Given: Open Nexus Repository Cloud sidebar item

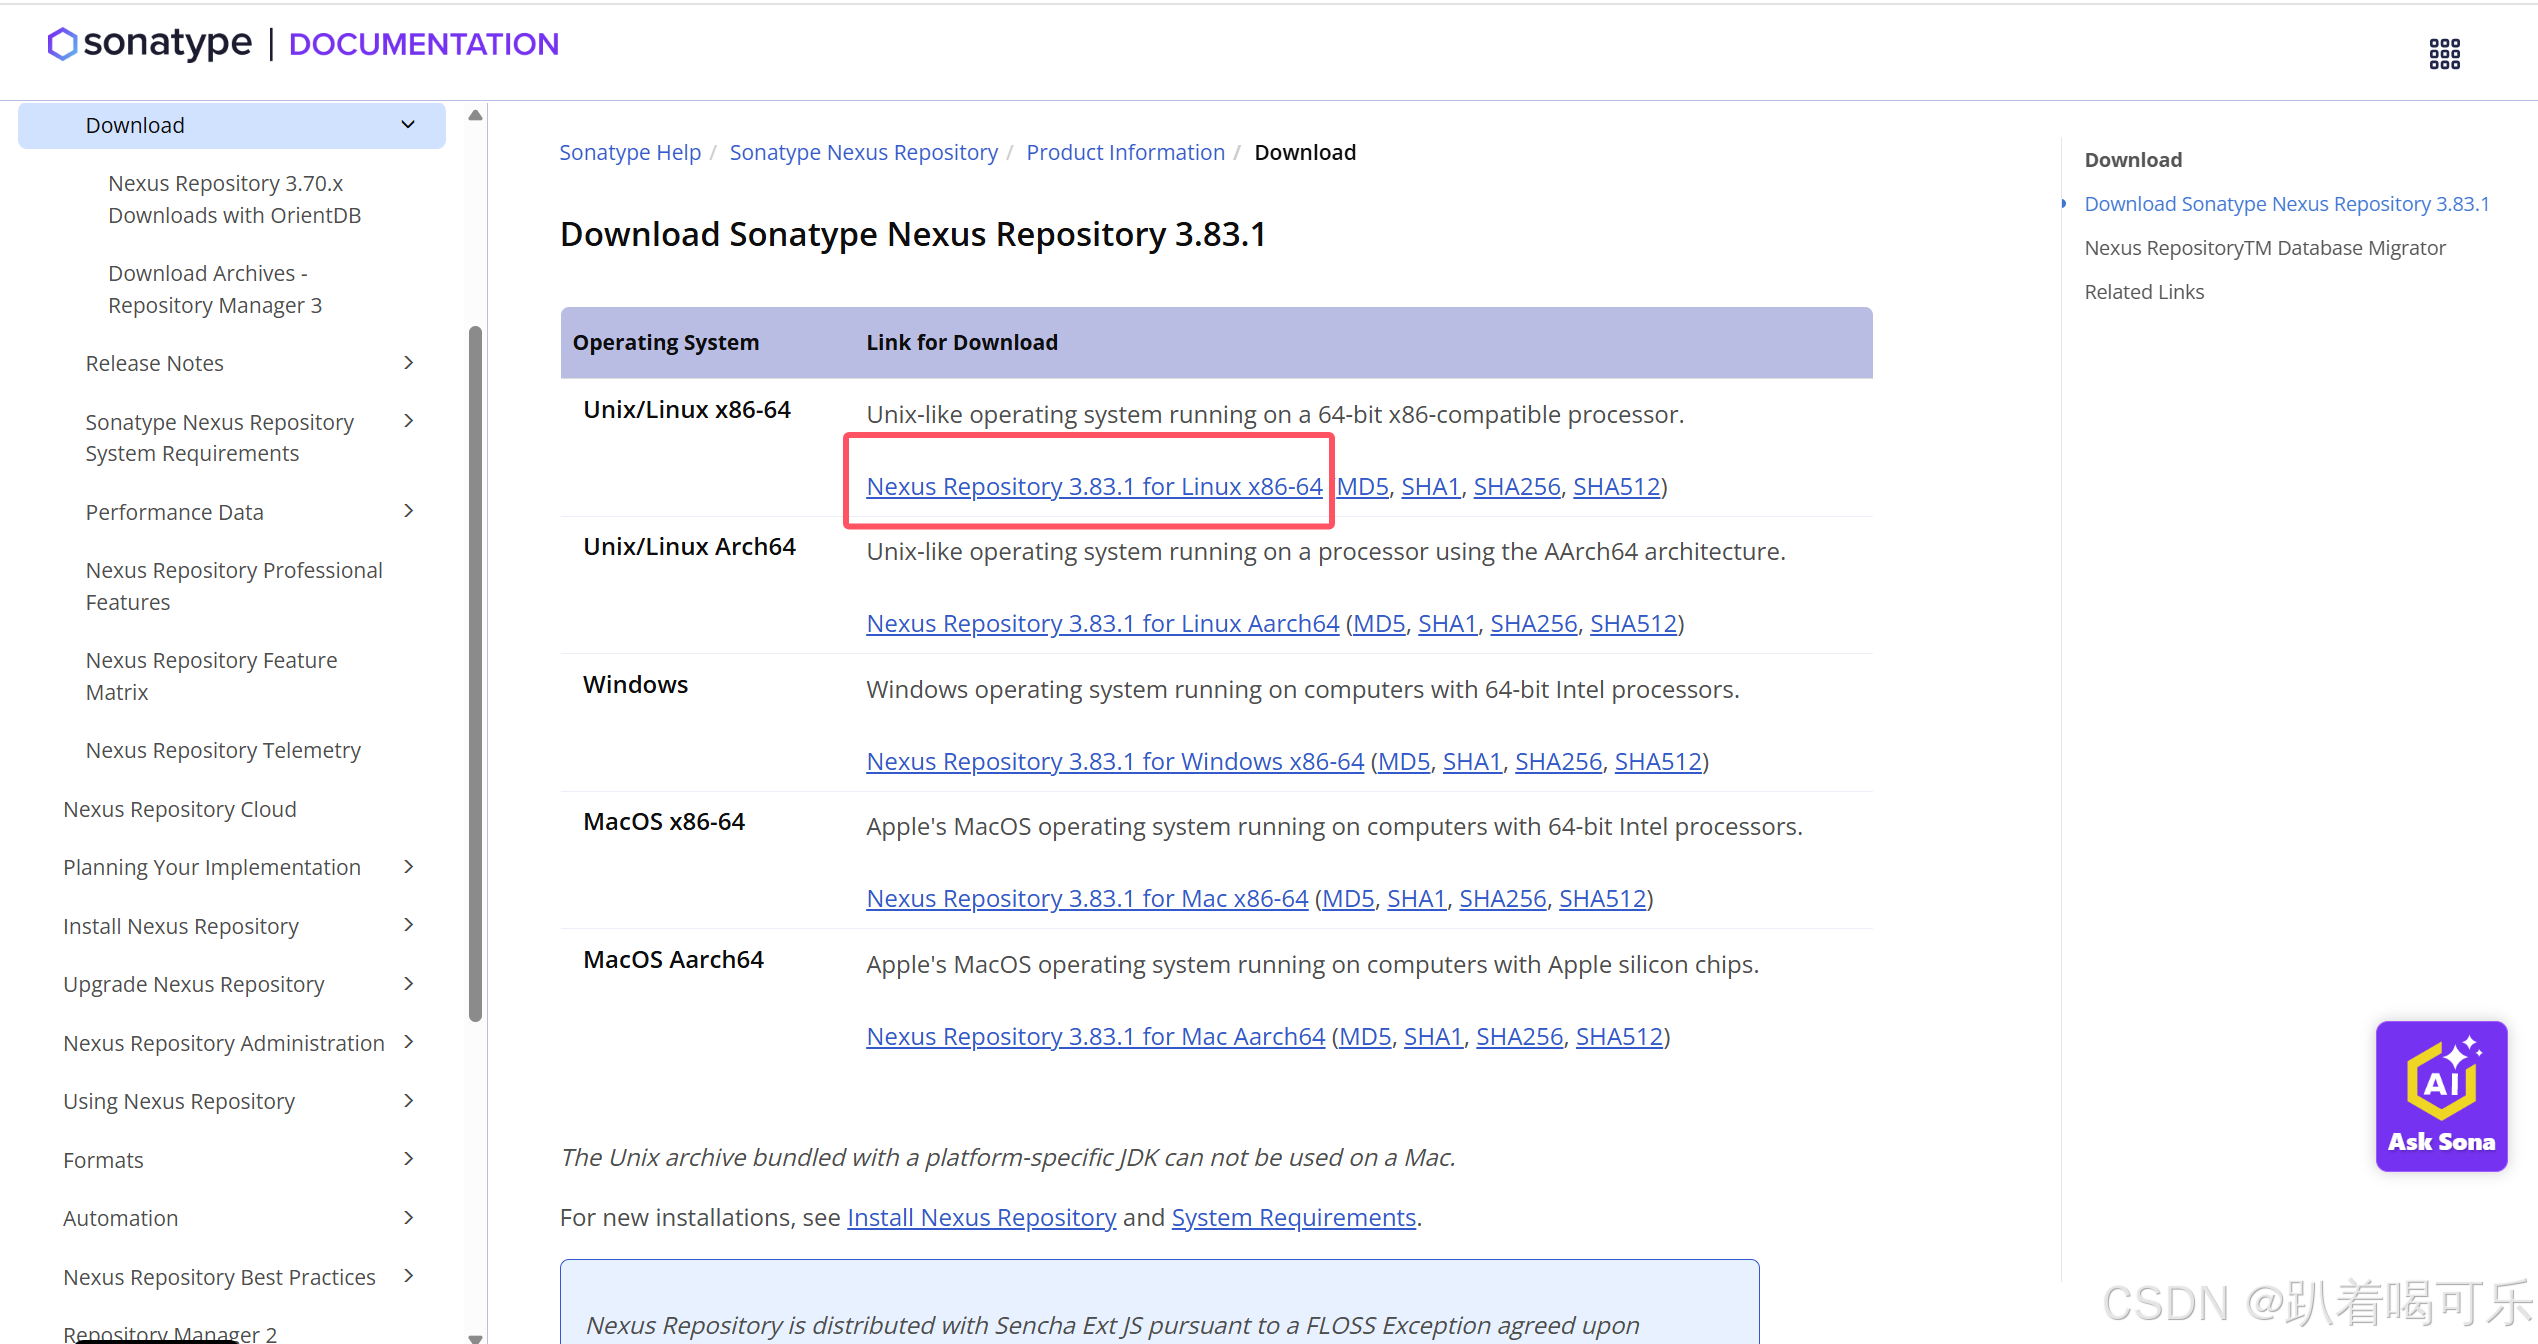Looking at the screenshot, I should point(180,809).
